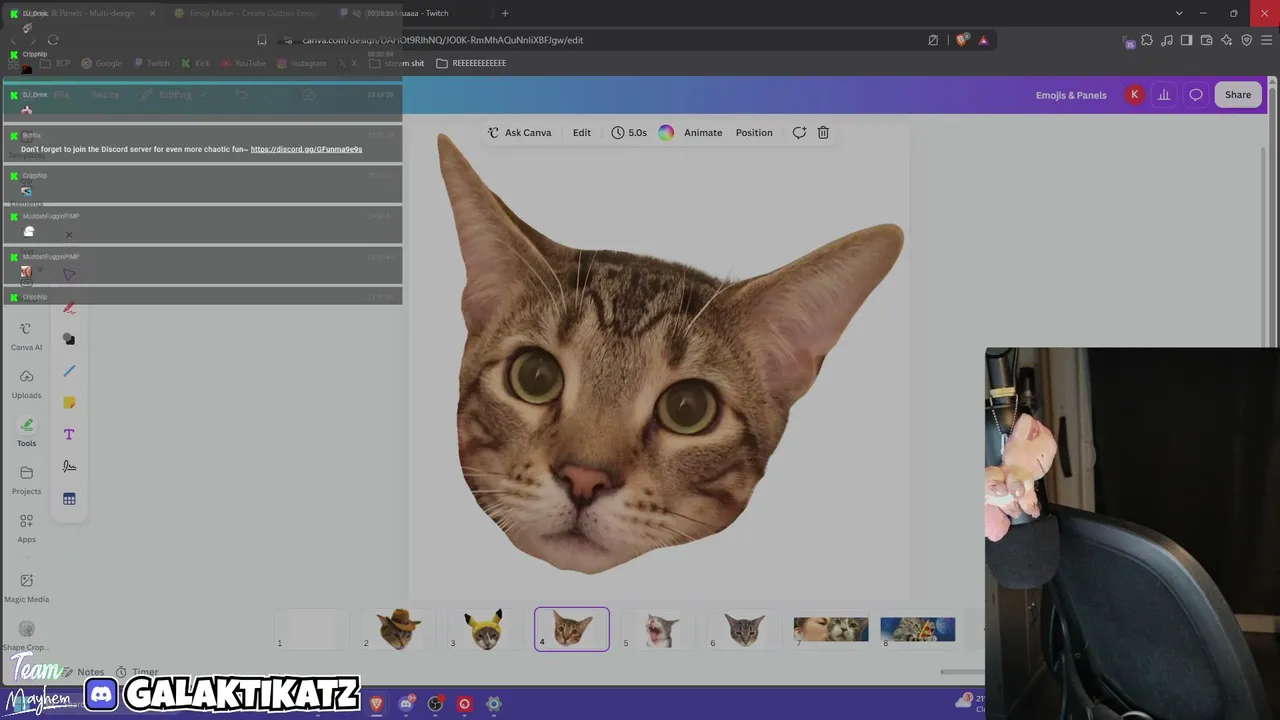The height and width of the screenshot is (720, 1280).
Task: Open the Tools sidebar panel
Action: (26, 432)
